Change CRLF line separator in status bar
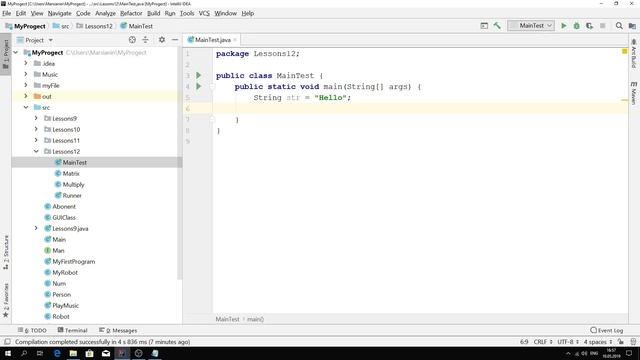 tap(543, 342)
